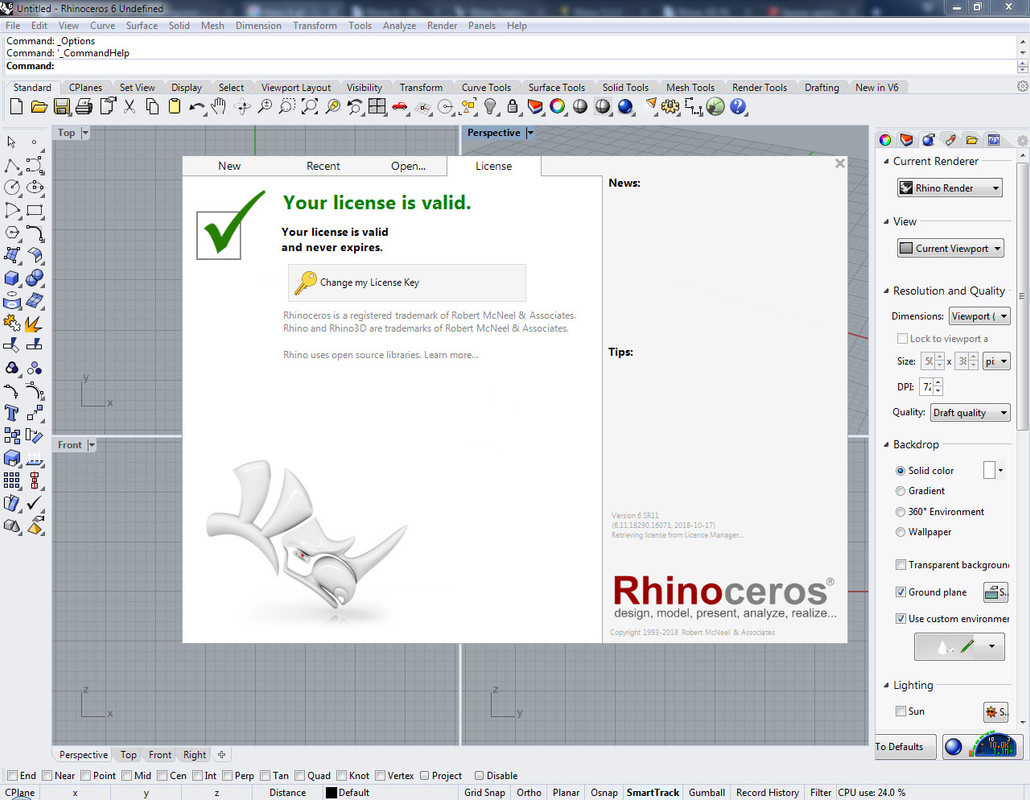Enable the End osnap checkbox
This screenshot has width=1030, height=800.
[x=12, y=776]
